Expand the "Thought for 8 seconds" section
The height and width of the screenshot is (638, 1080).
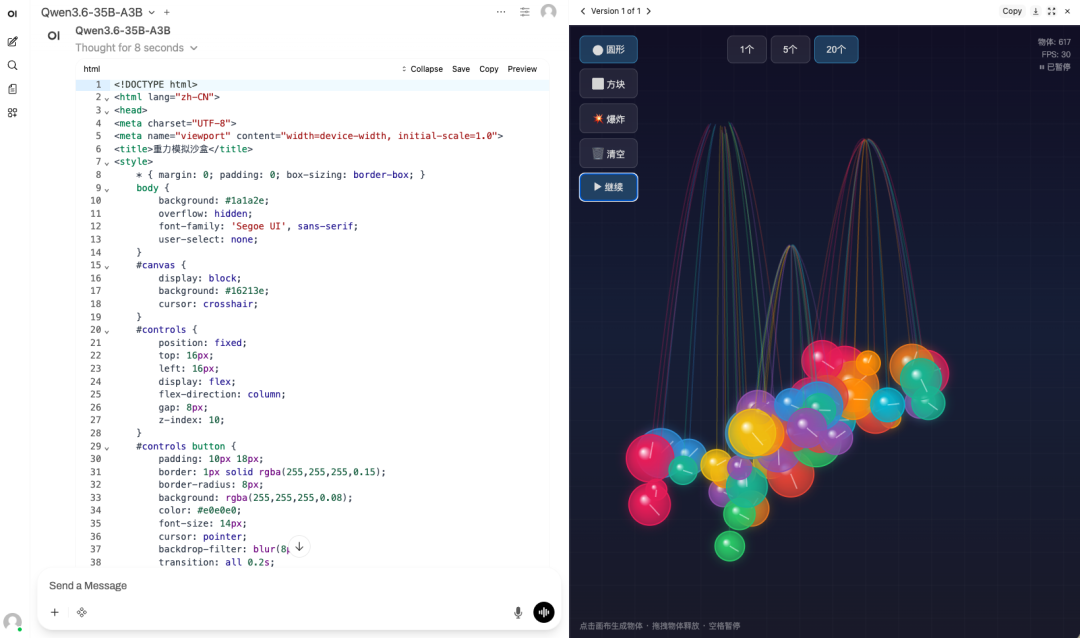[136, 48]
